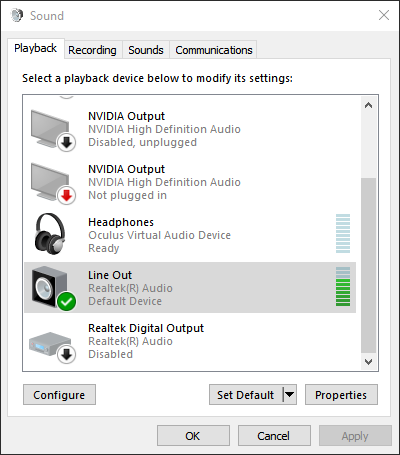This screenshot has width=400, height=455.
Task: Select the 'Line Out' device name
Action: coord(110,275)
